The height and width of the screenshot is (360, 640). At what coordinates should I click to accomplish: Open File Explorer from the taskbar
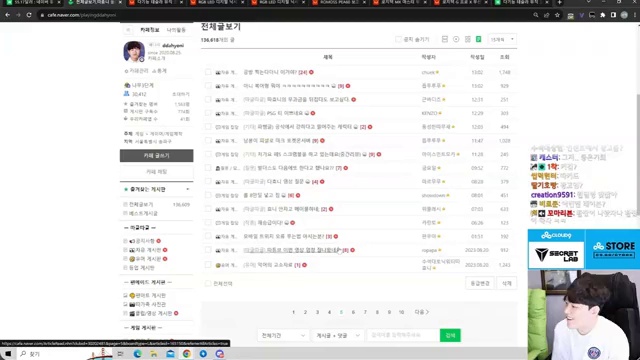coord(154,354)
